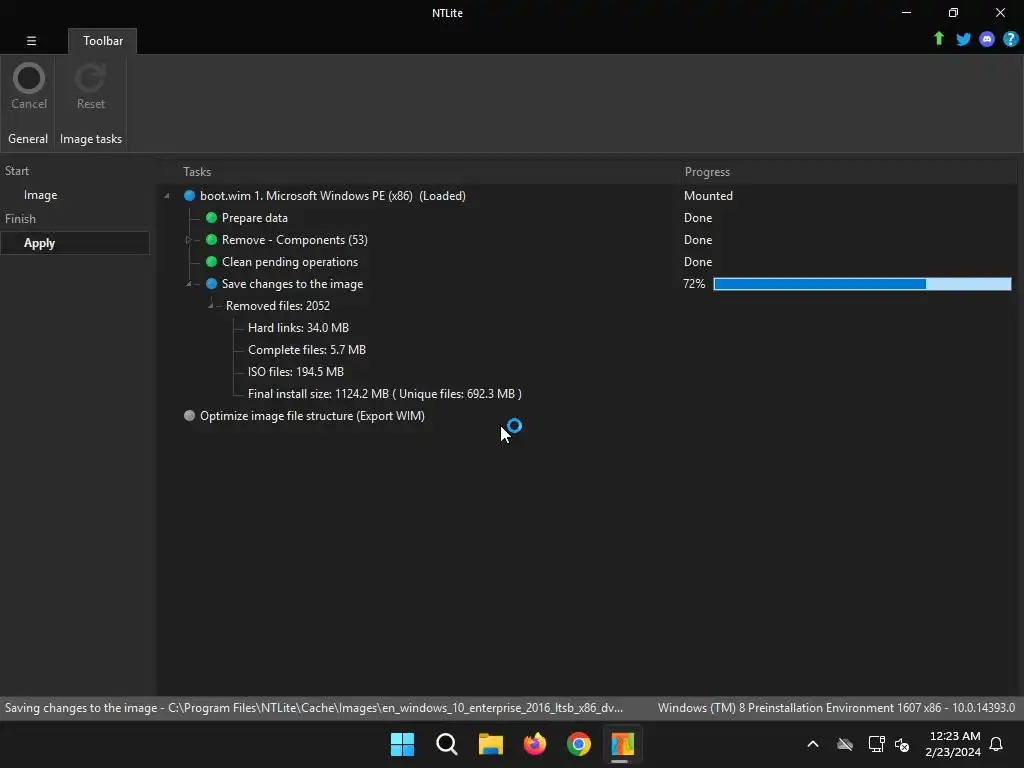Click the Cancel button icon
This screenshot has height=768, width=1024.
[29, 78]
